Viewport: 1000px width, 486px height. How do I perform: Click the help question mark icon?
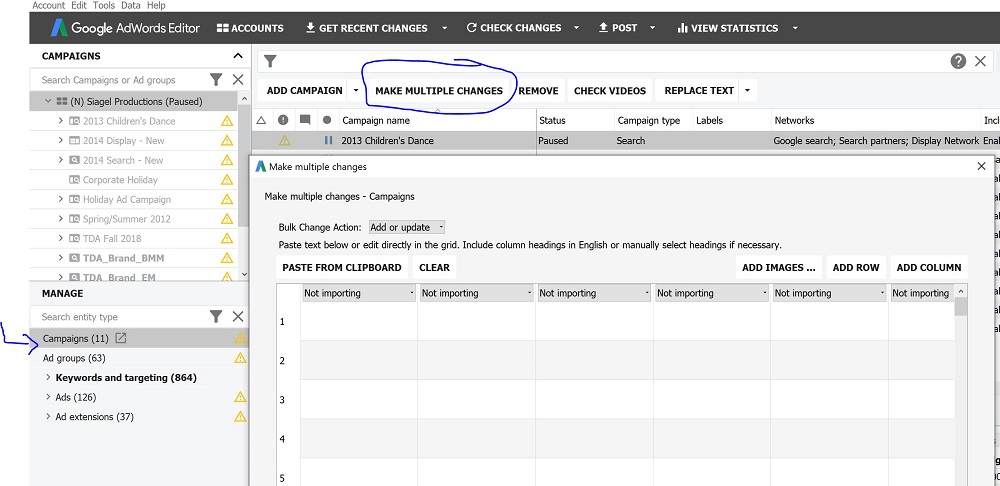[x=958, y=61]
